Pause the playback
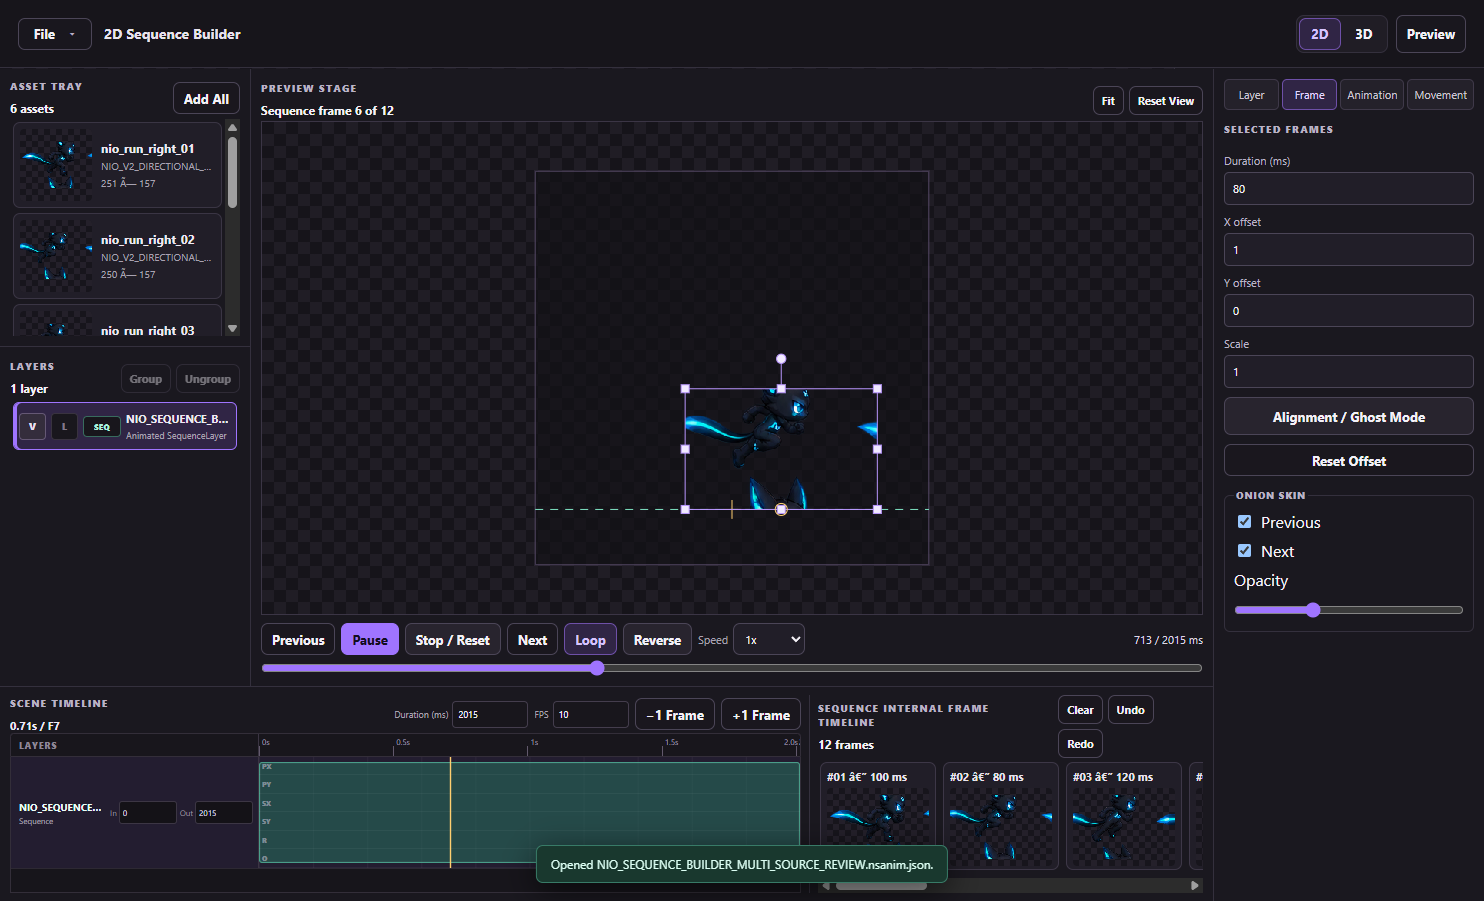Screen dimensions: 1484x901 (370, 640)
